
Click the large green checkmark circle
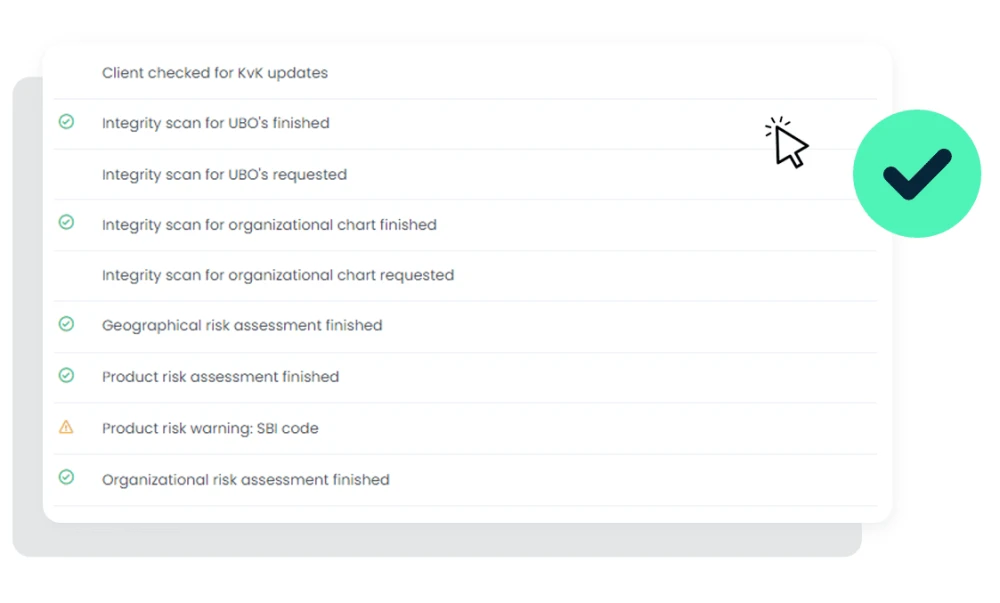point(916,173)
